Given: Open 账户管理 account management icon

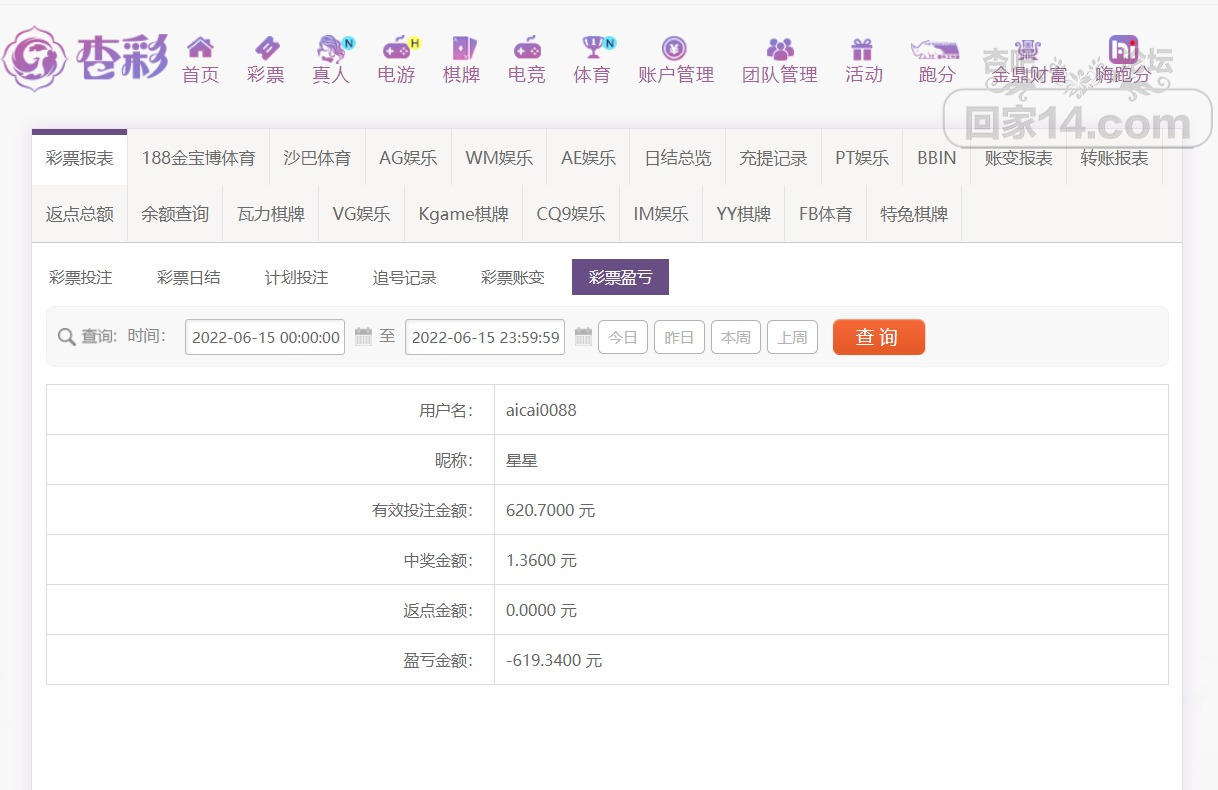Looking at the screenshot, I should (675, 48).
